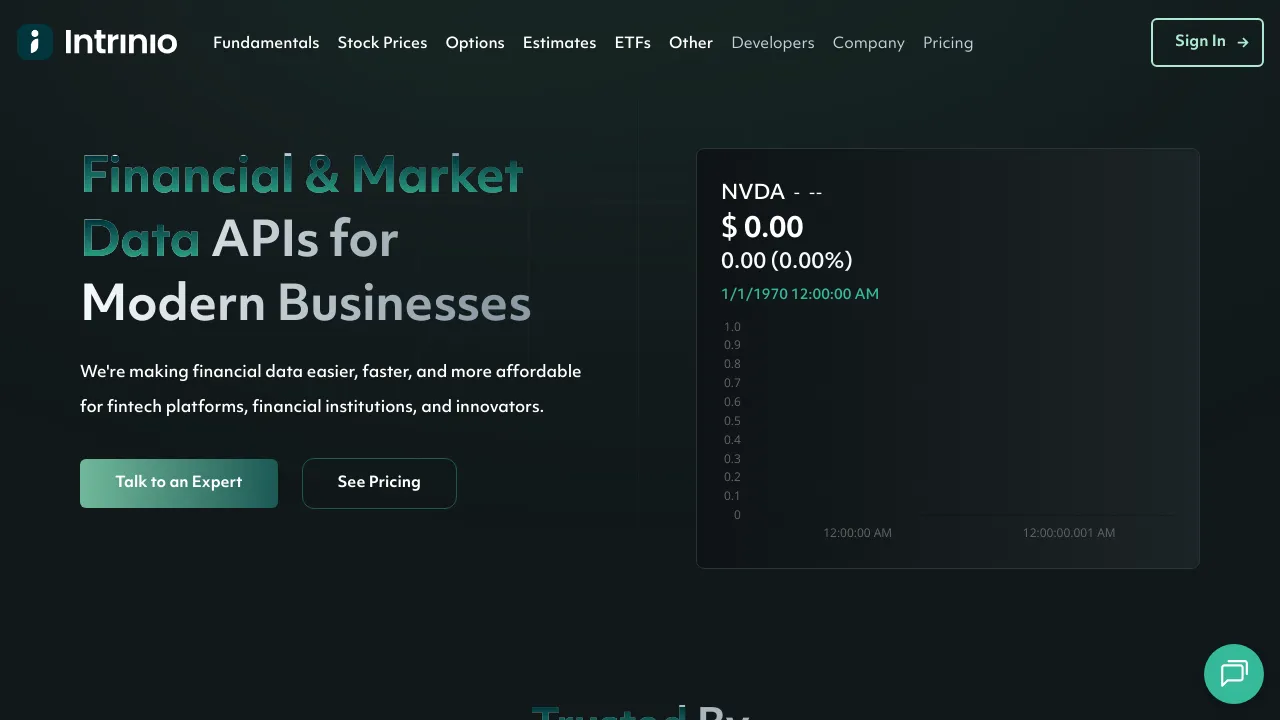
Task: Click the 1.0 y-axis label
Action: 732,327
